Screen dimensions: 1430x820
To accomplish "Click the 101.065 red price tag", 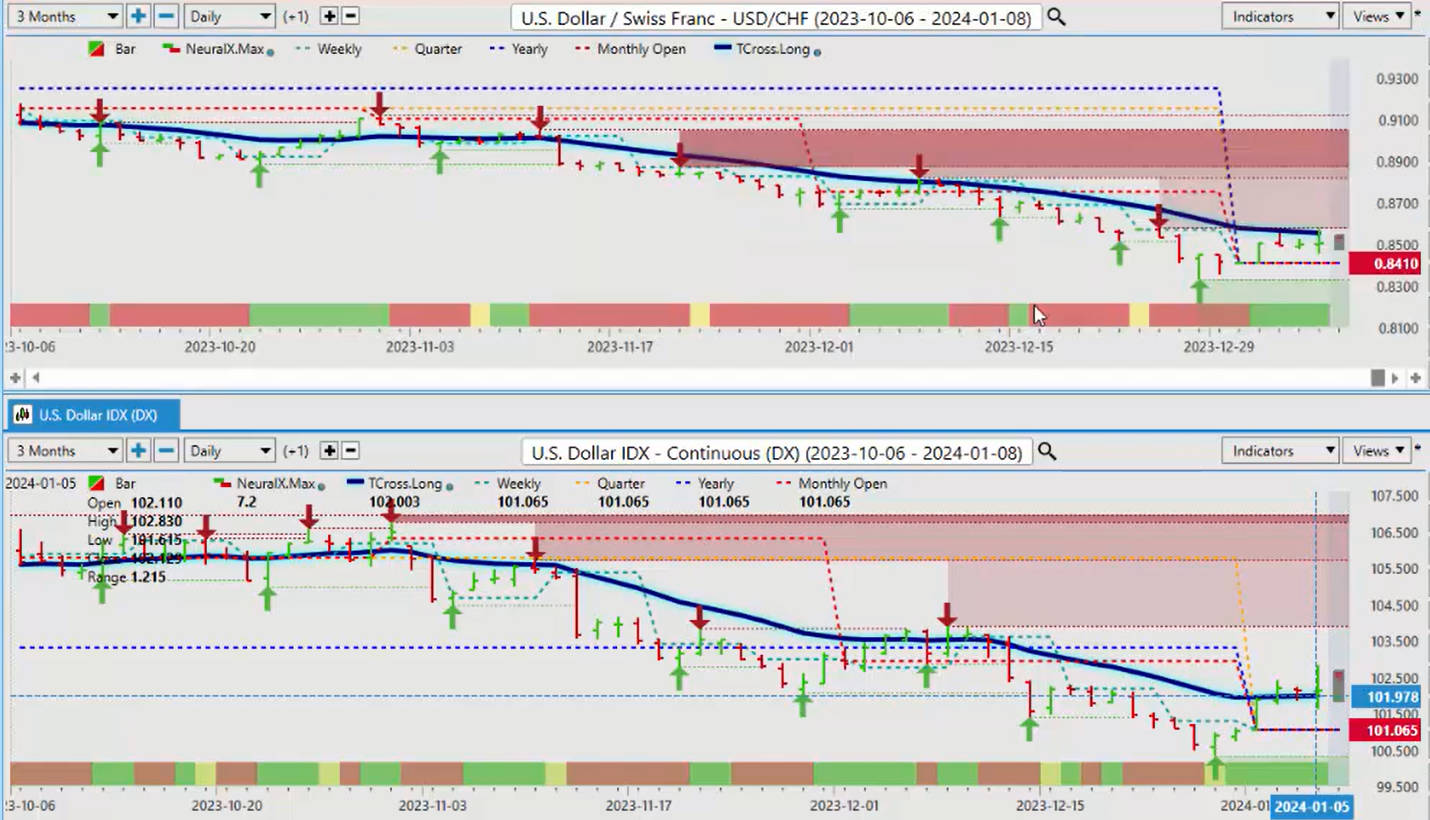I will [x=1386, y=731].
